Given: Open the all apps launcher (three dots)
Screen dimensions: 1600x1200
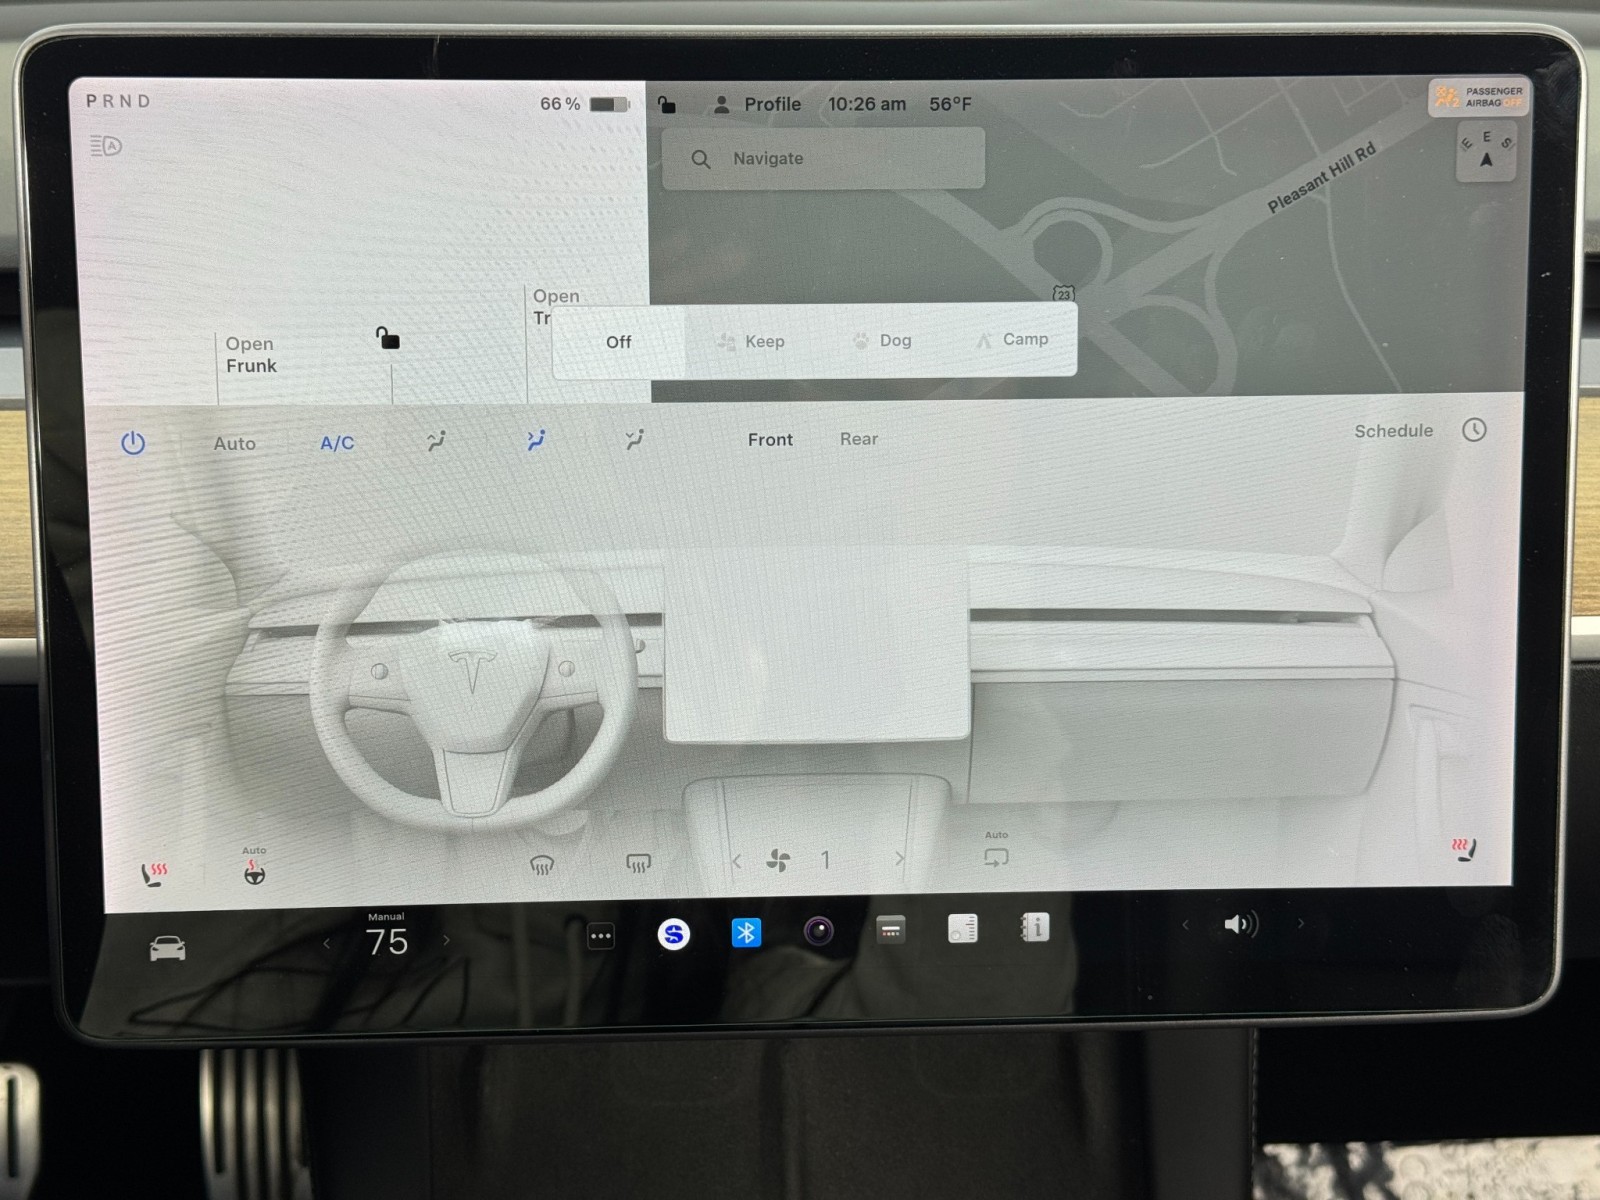Looking at the screenshot, I should [x=601, y=936].
